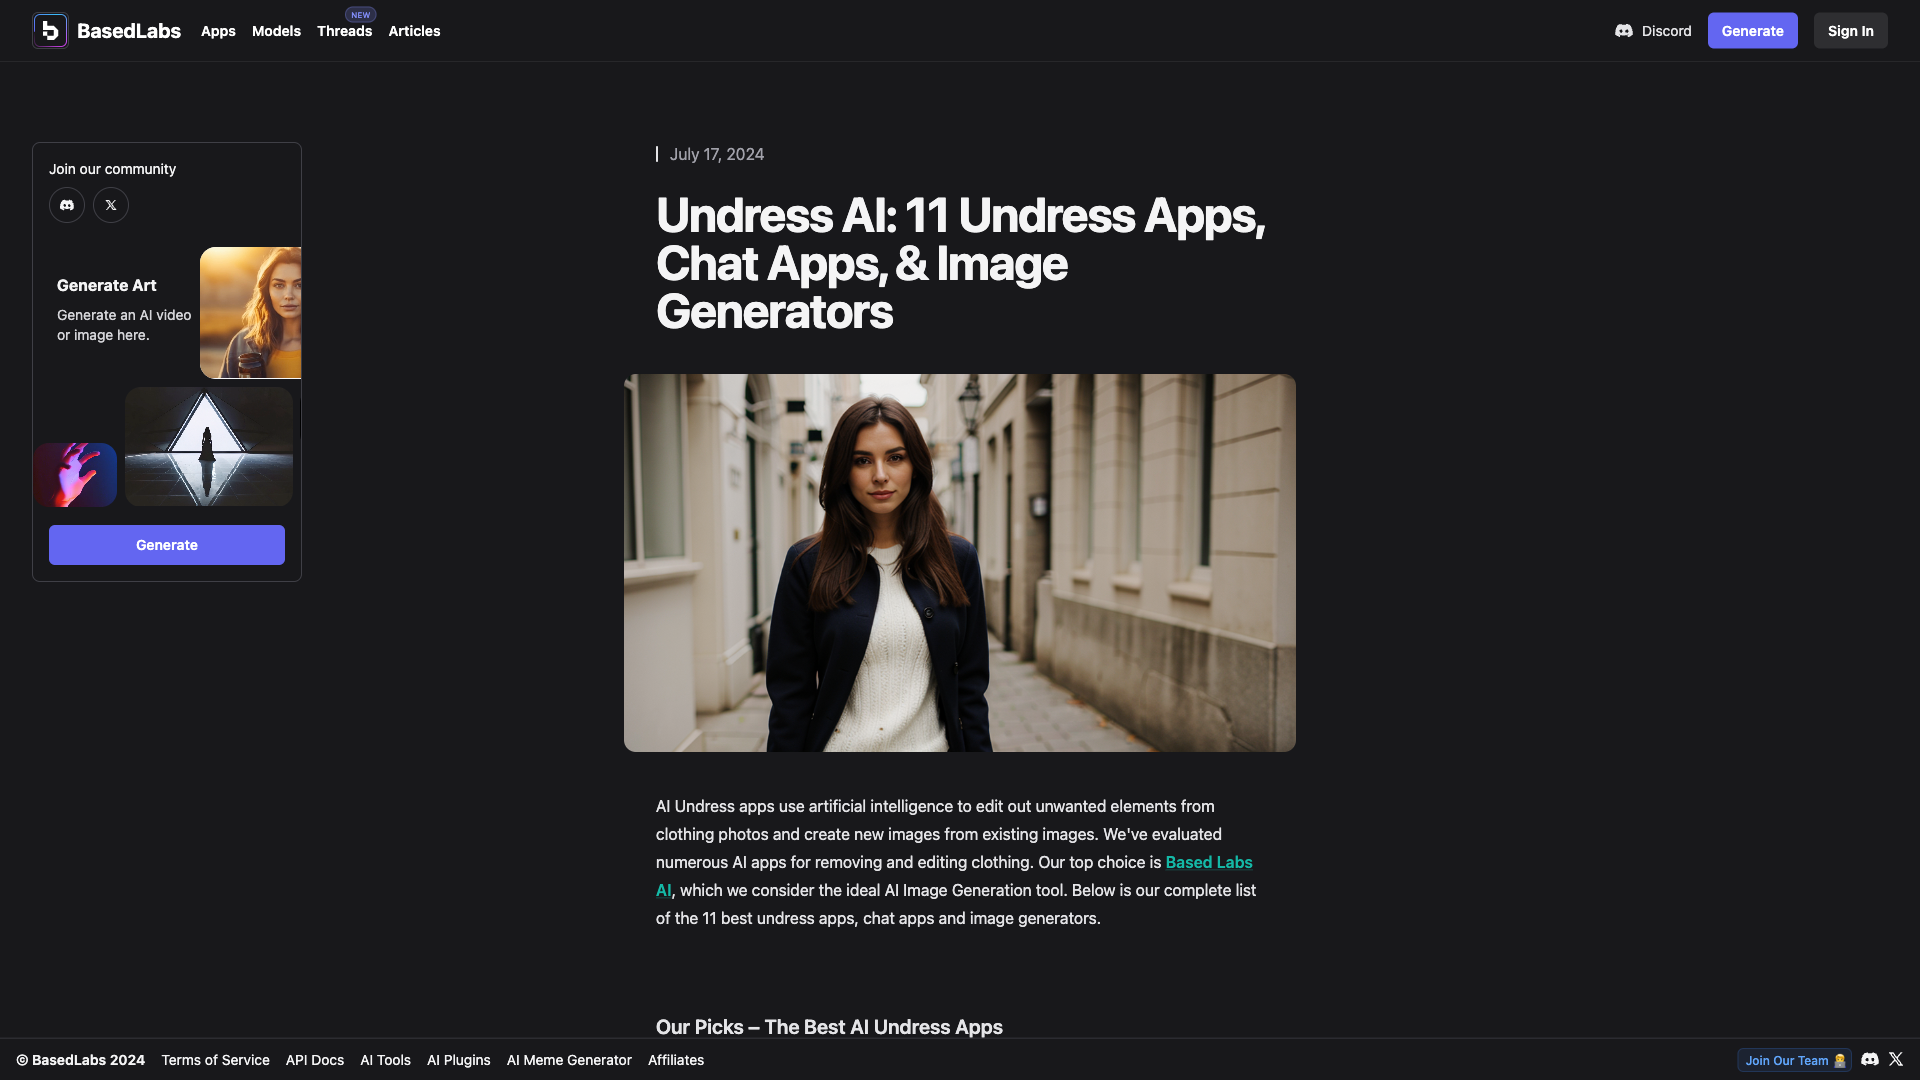Click the Affiliates footer link
Image resolution: width=1920 pixels, height=1080 pixels.
click(x=675, y=1060)
